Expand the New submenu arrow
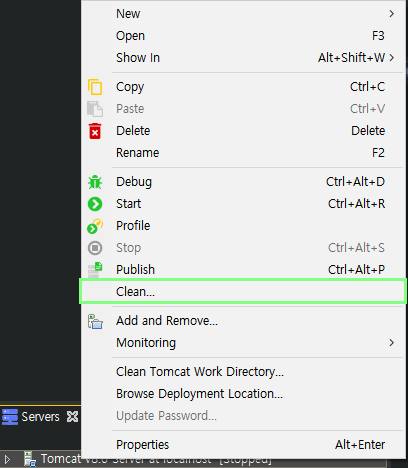This screenshot has width=408, height=468. click(x=392, y=14)
